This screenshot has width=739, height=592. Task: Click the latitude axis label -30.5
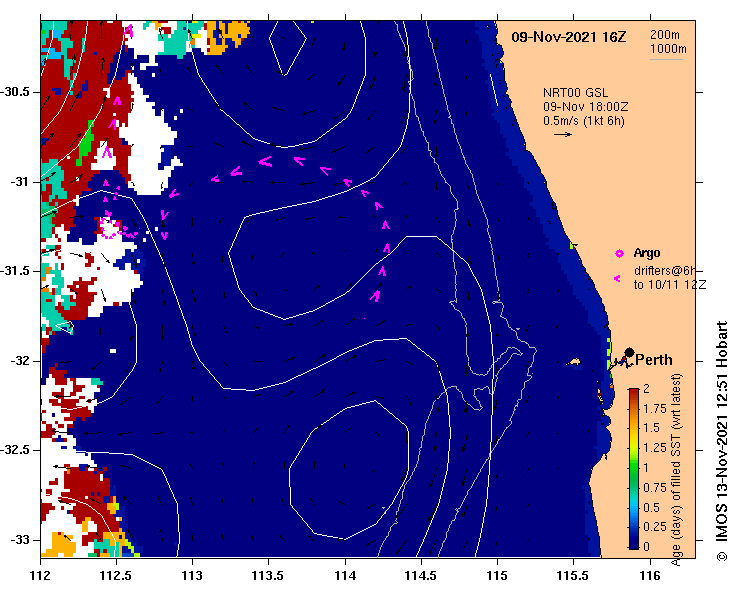(15, 91)
